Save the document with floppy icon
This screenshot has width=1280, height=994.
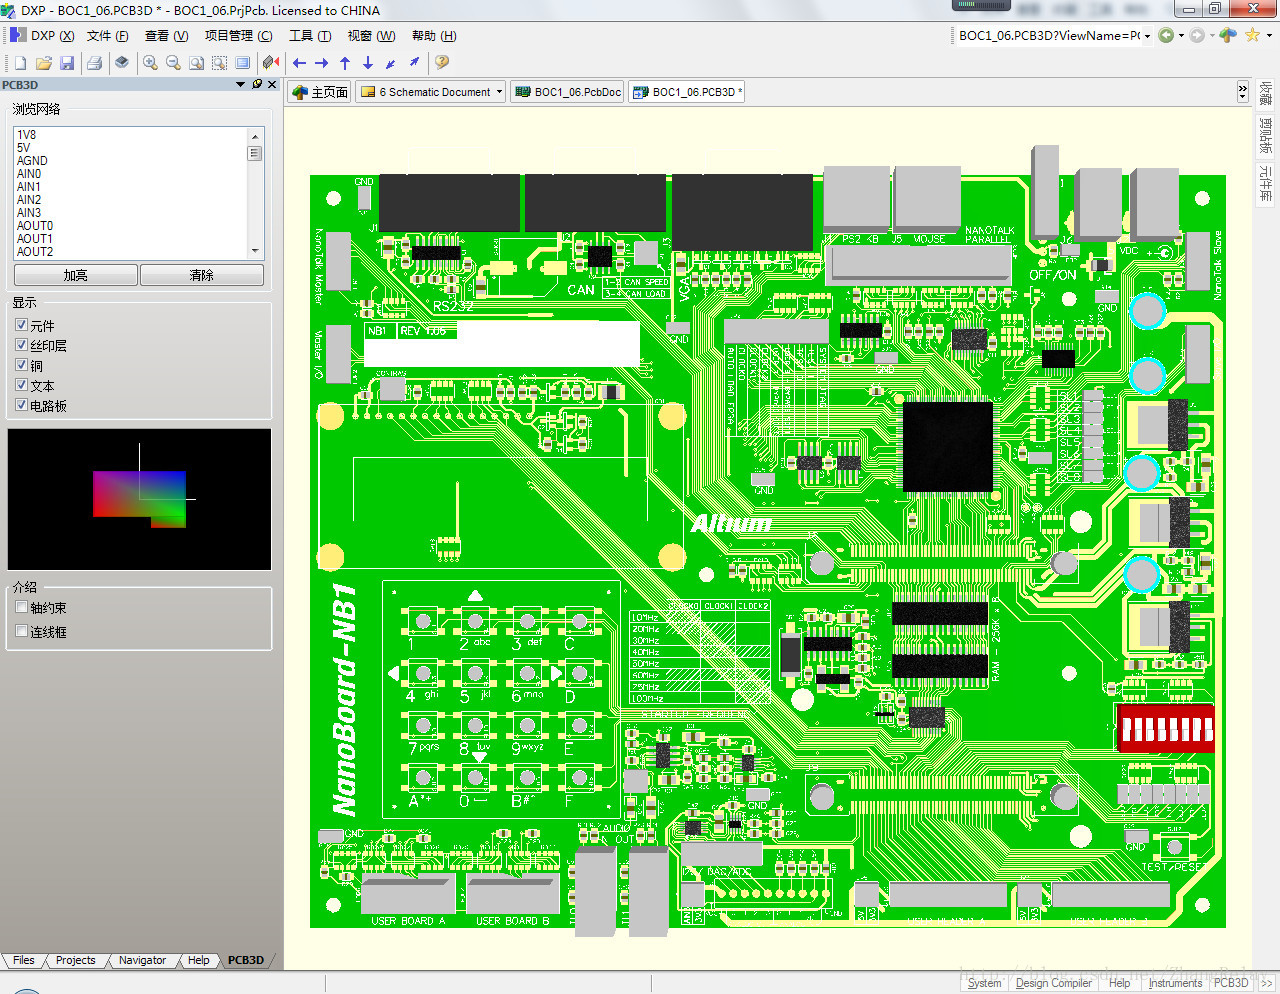tap(67, 63)
